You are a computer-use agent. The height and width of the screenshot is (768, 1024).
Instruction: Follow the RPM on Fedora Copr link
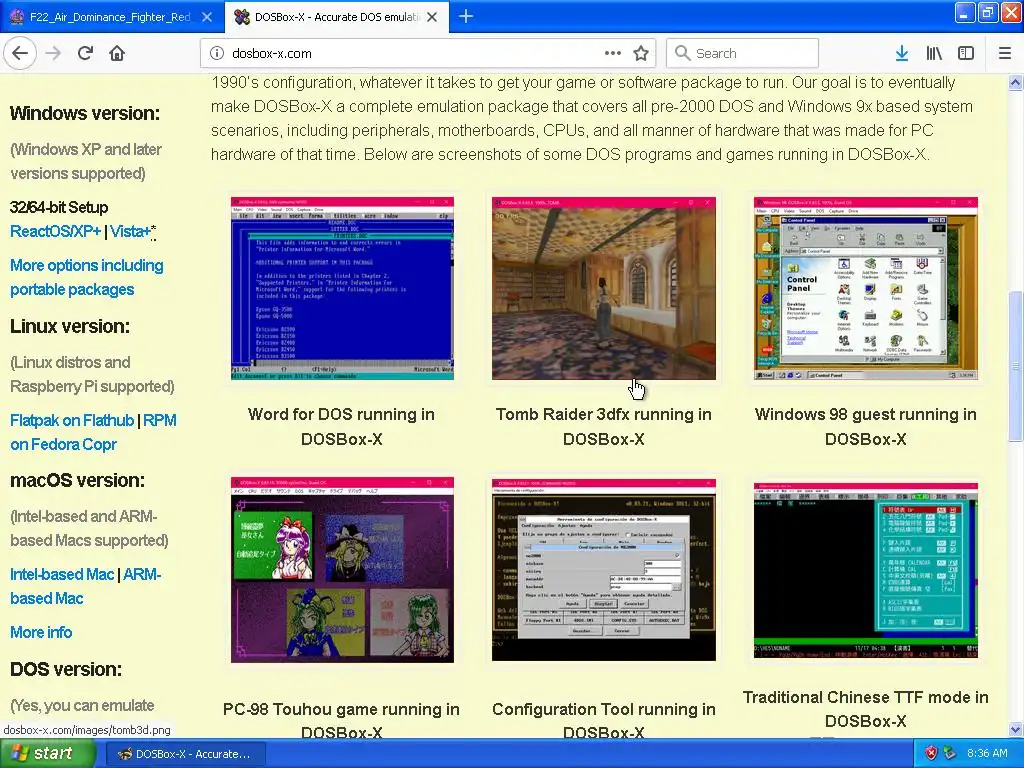pyautogui.click(x=159, y=421)
